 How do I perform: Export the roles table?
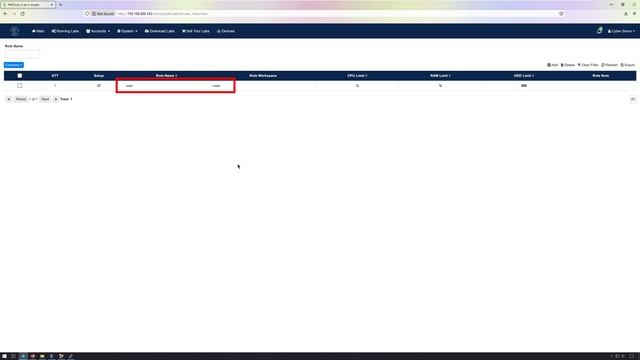(x=628, y=65)
